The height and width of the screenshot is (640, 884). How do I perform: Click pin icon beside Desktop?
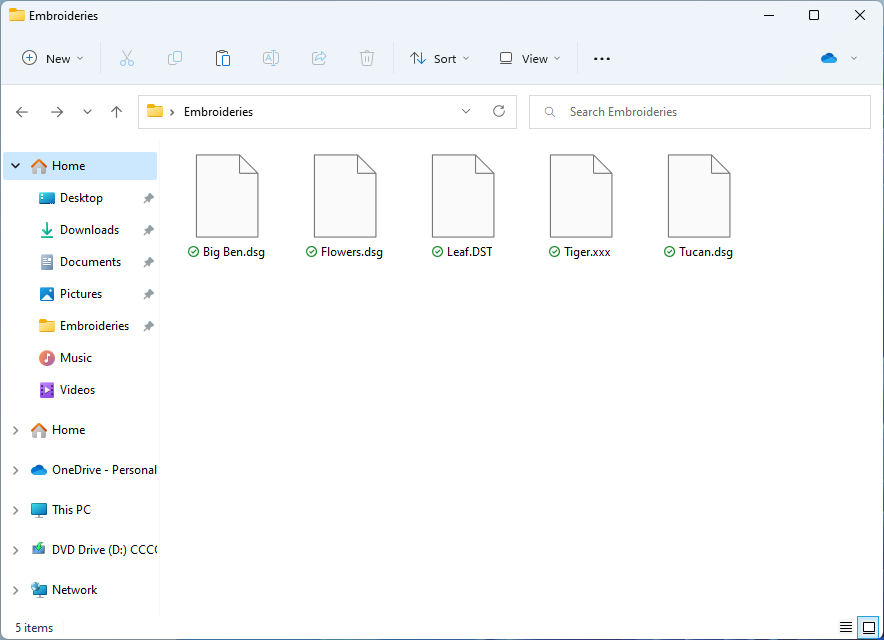[x=148, y=198]
